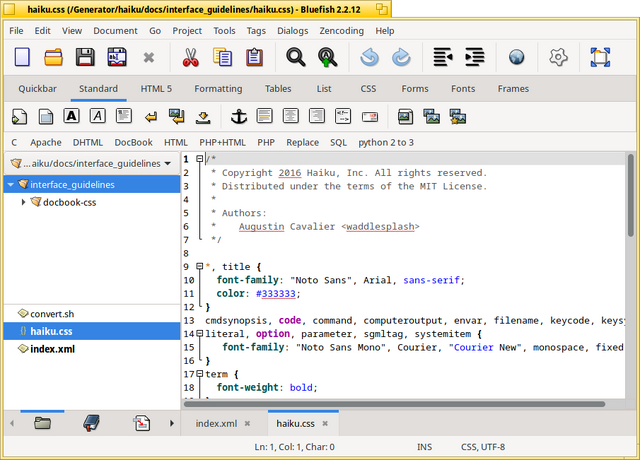This screenshot has width=640, height=460.
Task: Open Find with the magnifier icon
Action: pyautogui.click(x=296, y=57)
